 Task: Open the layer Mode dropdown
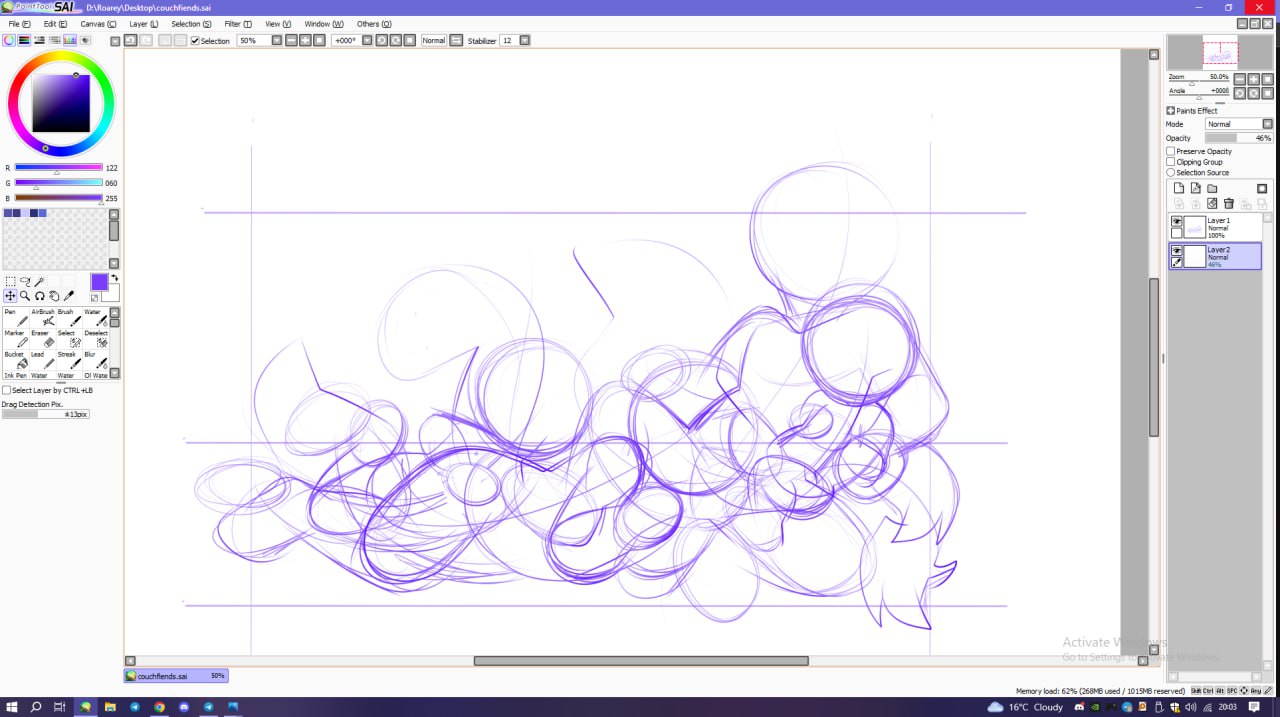pyautogui.click(x=1239, y=124)
